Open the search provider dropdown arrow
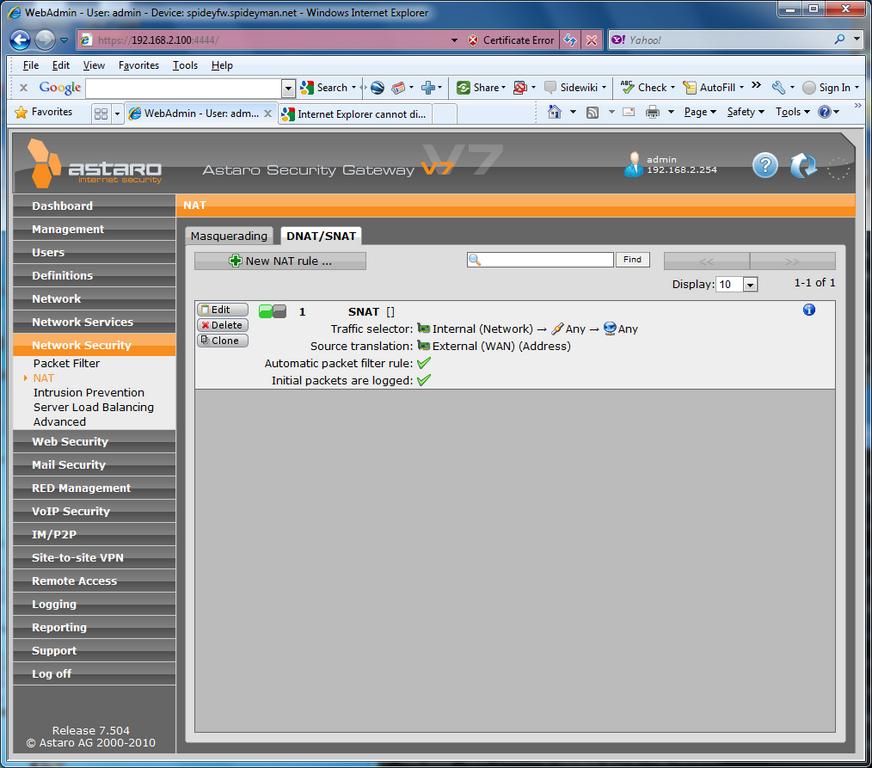The image size is (872, 768). click(x=857, y=39)
